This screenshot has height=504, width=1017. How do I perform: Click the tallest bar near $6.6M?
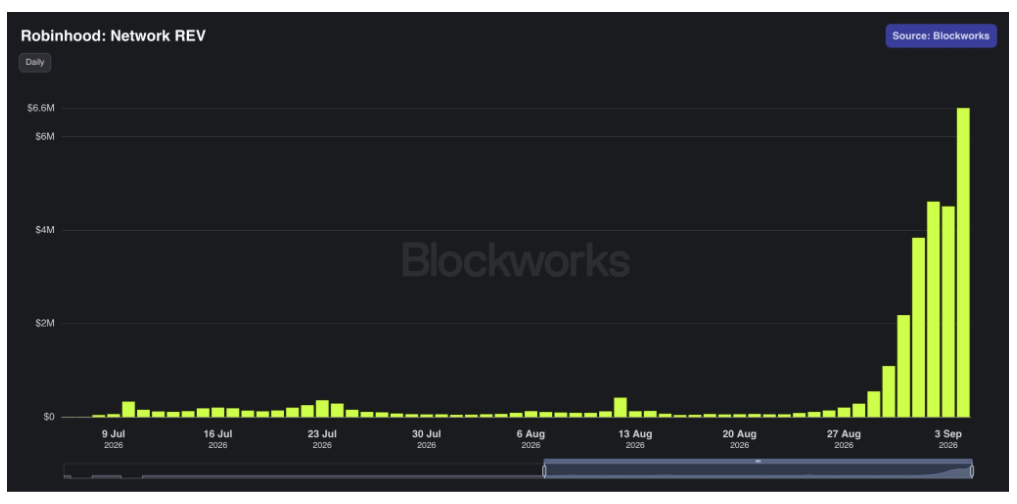tap(963, 262)
